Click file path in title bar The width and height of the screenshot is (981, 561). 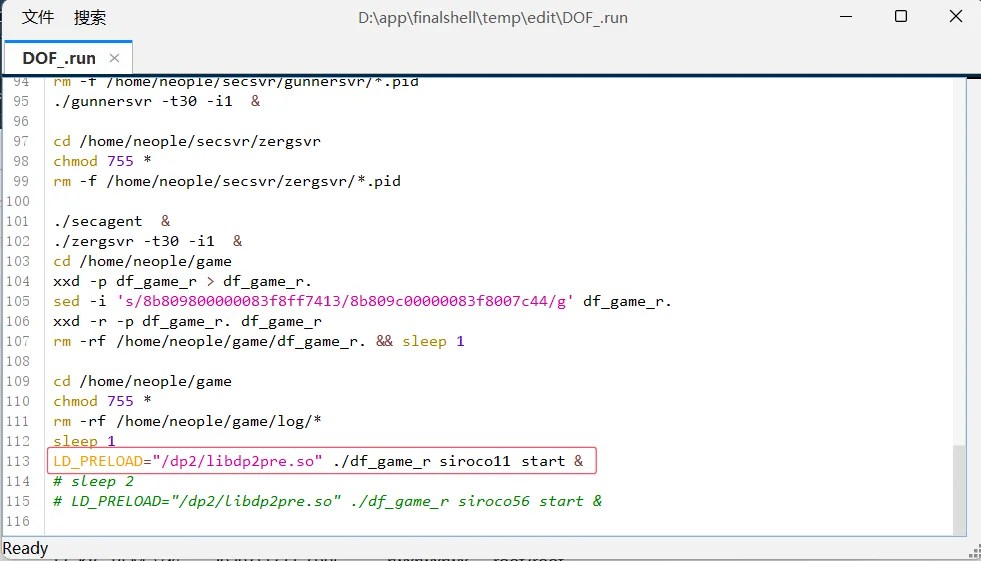[493, 18]
